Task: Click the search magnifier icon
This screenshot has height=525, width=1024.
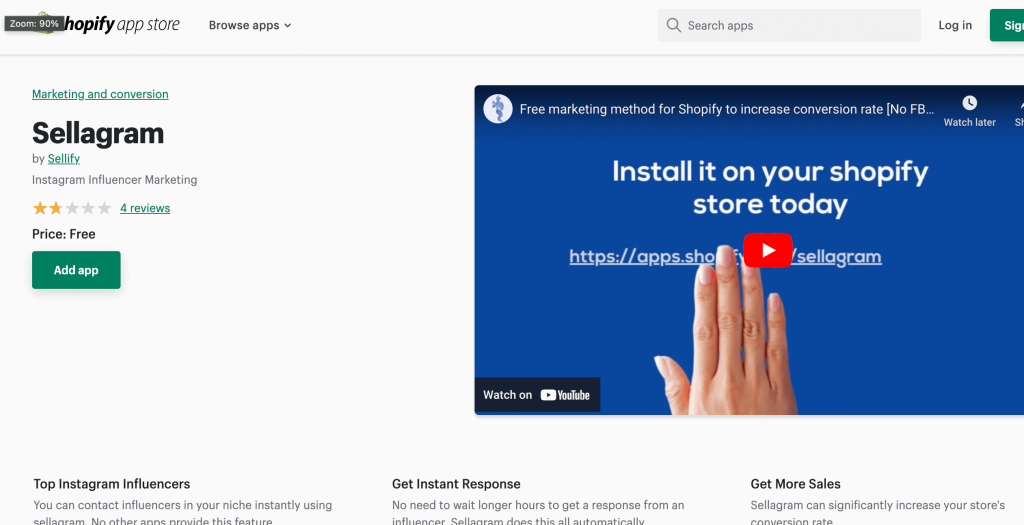Action: tap(673, 25)
